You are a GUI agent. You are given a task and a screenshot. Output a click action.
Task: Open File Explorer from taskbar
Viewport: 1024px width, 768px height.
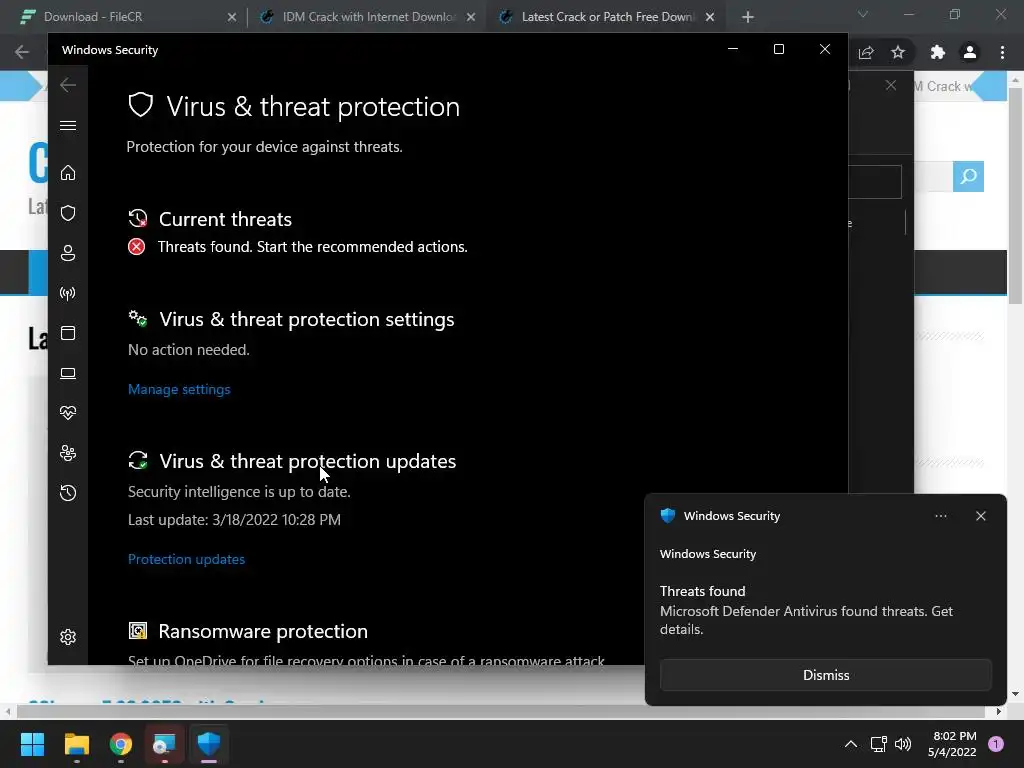(x=76, y=744)
